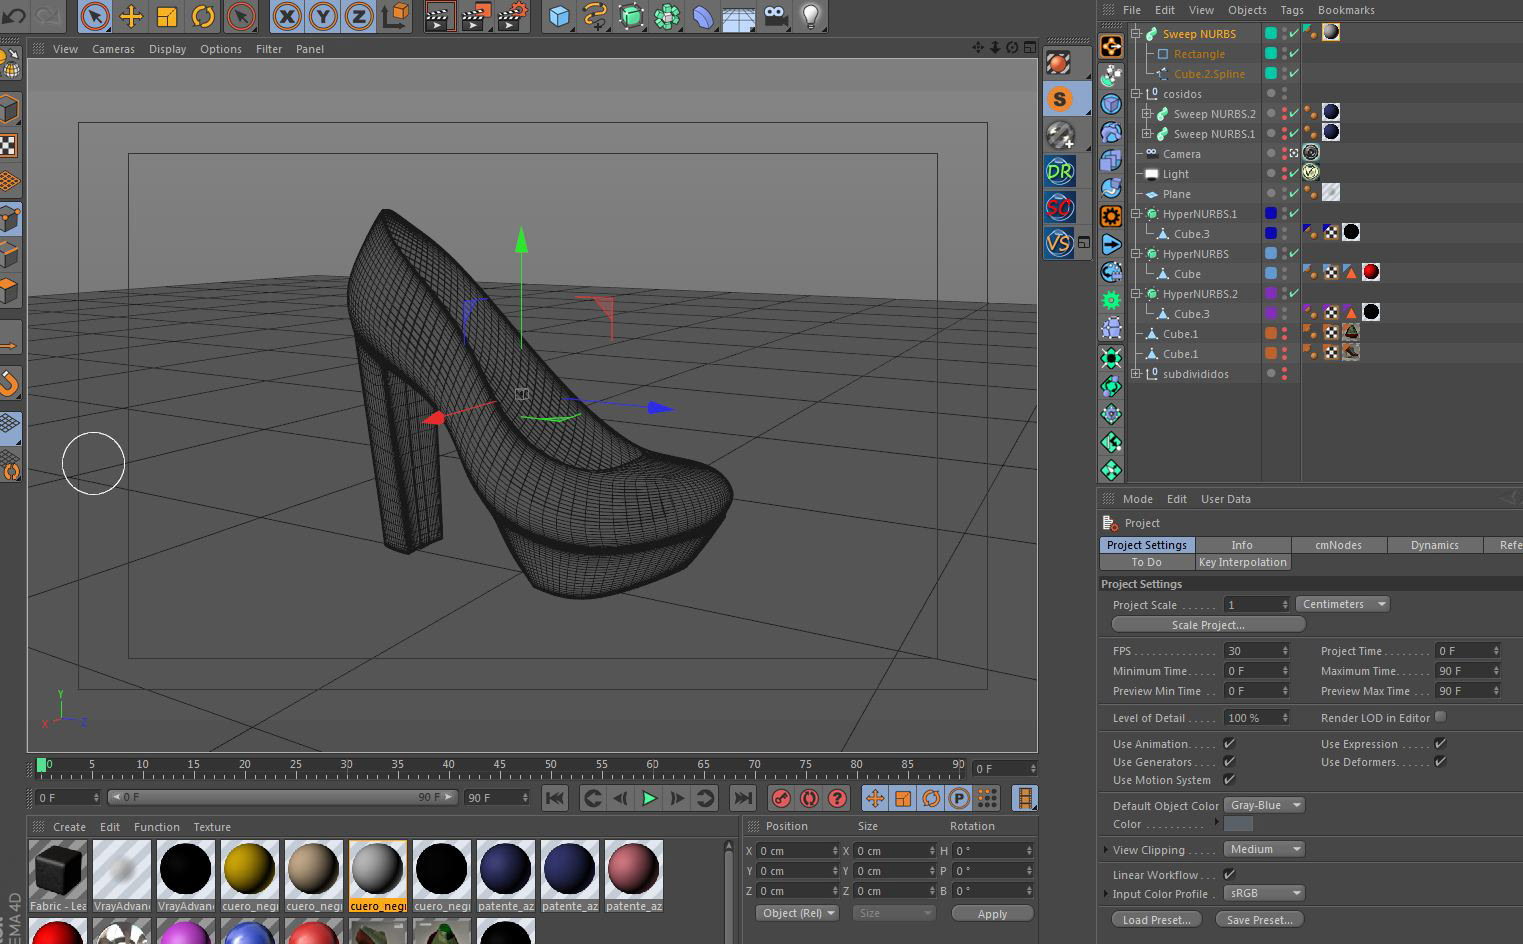Toggle the Linear Workflow checkbox
Screen dimensions: 1523x944
click(1229, 875)
